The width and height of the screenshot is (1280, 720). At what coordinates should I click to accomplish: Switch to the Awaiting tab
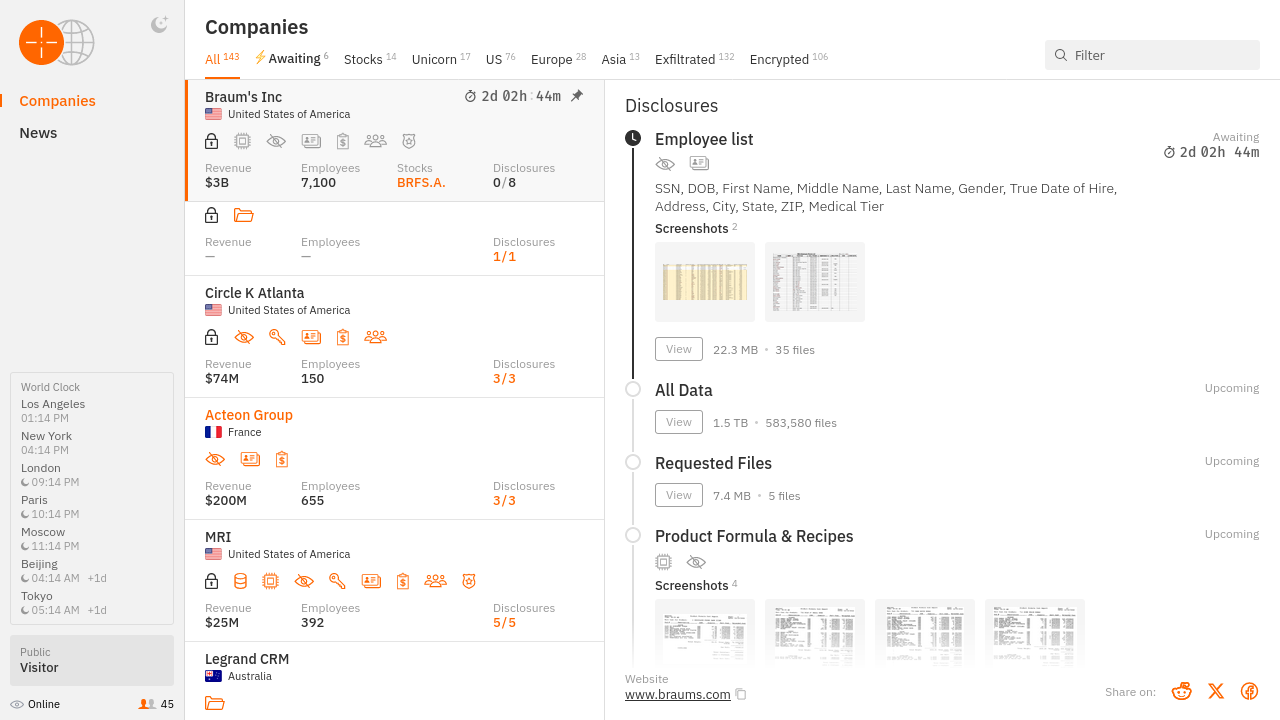[x=291, y=59]
